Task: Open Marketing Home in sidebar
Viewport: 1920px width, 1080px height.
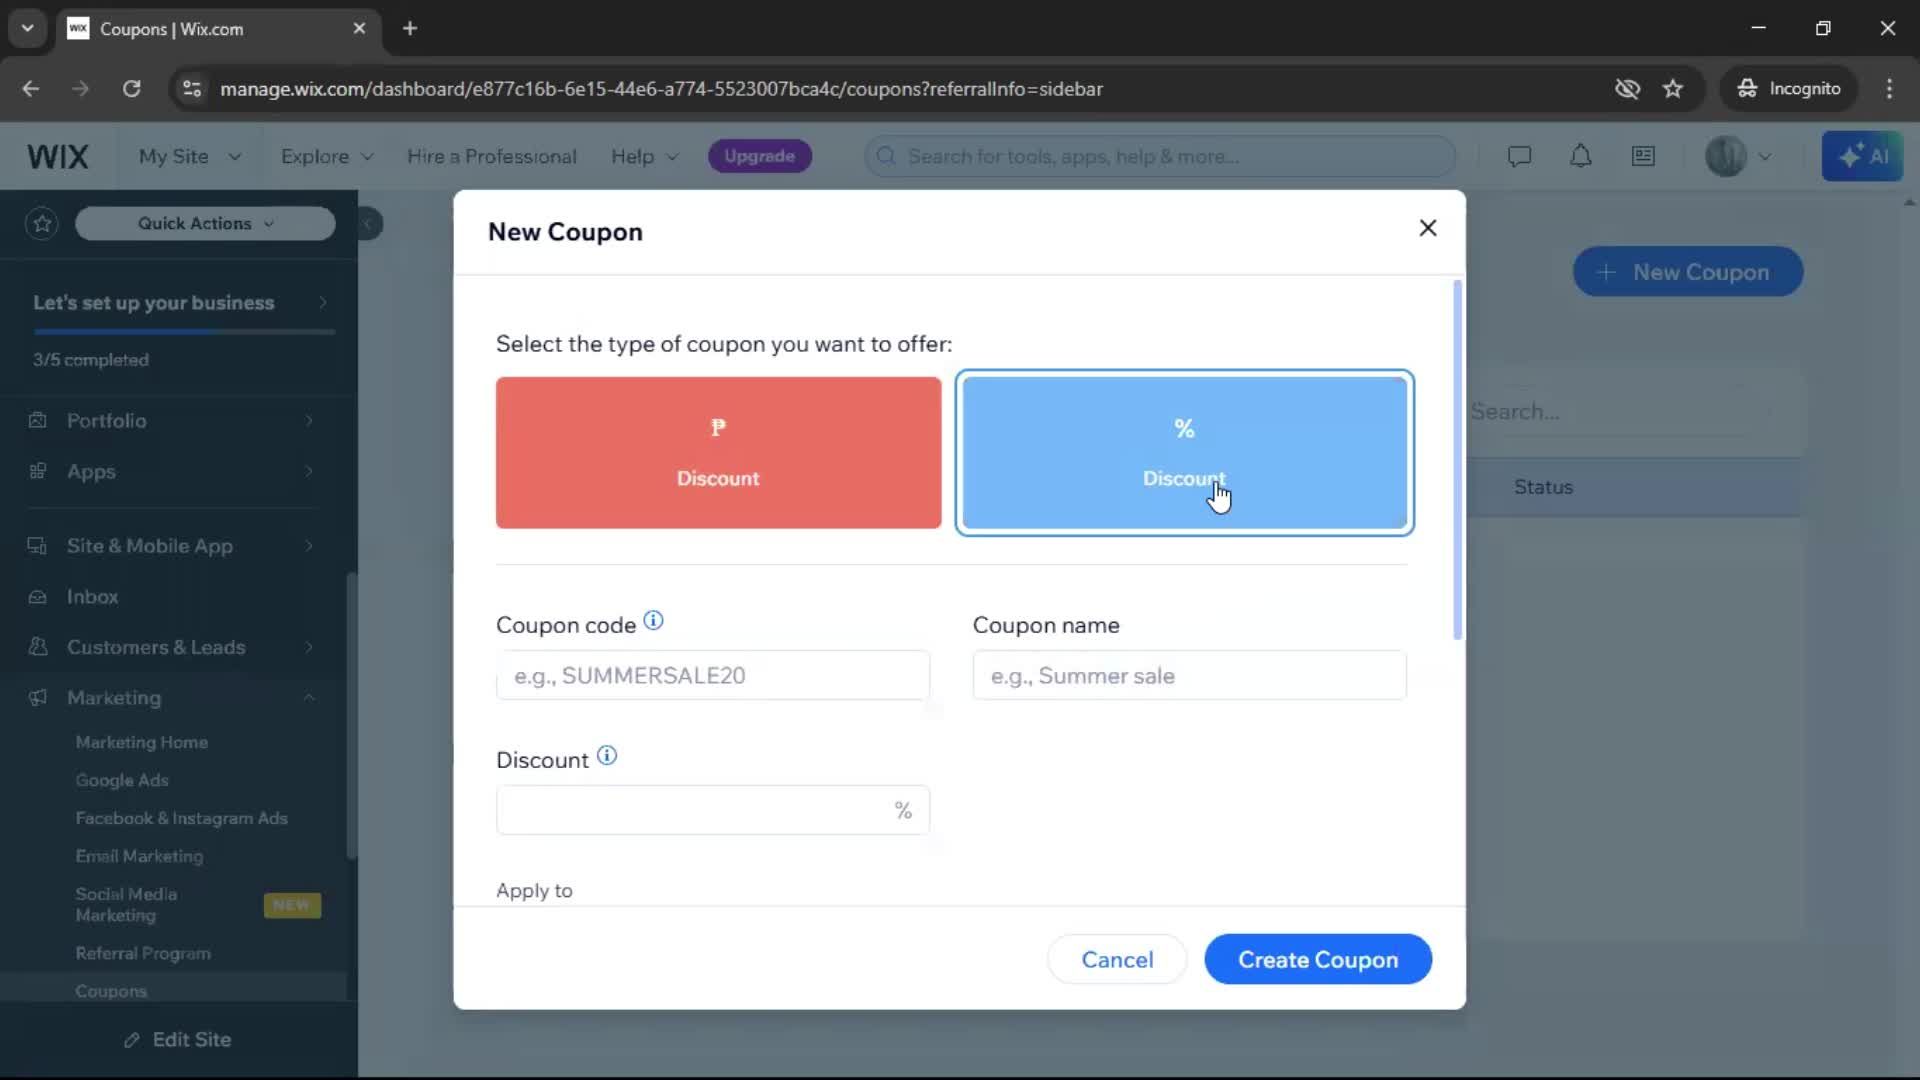Action: click(x=142, y=742)
